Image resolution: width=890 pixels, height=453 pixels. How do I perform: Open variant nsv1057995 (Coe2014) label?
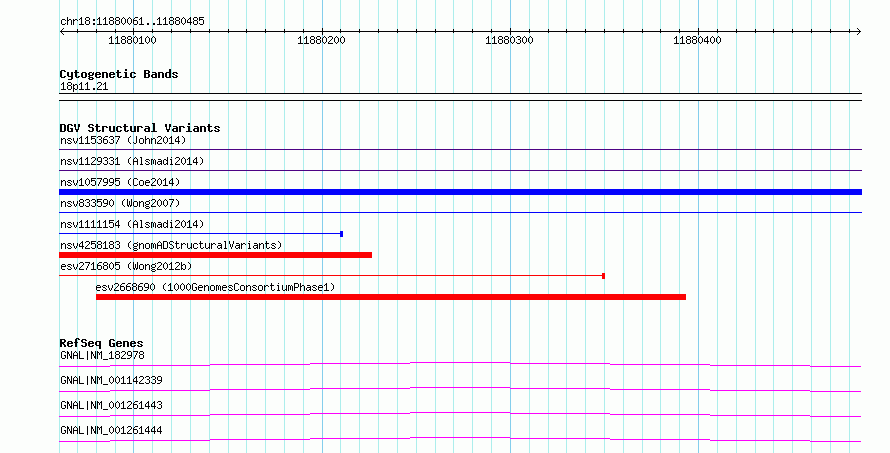coord(120,182)
